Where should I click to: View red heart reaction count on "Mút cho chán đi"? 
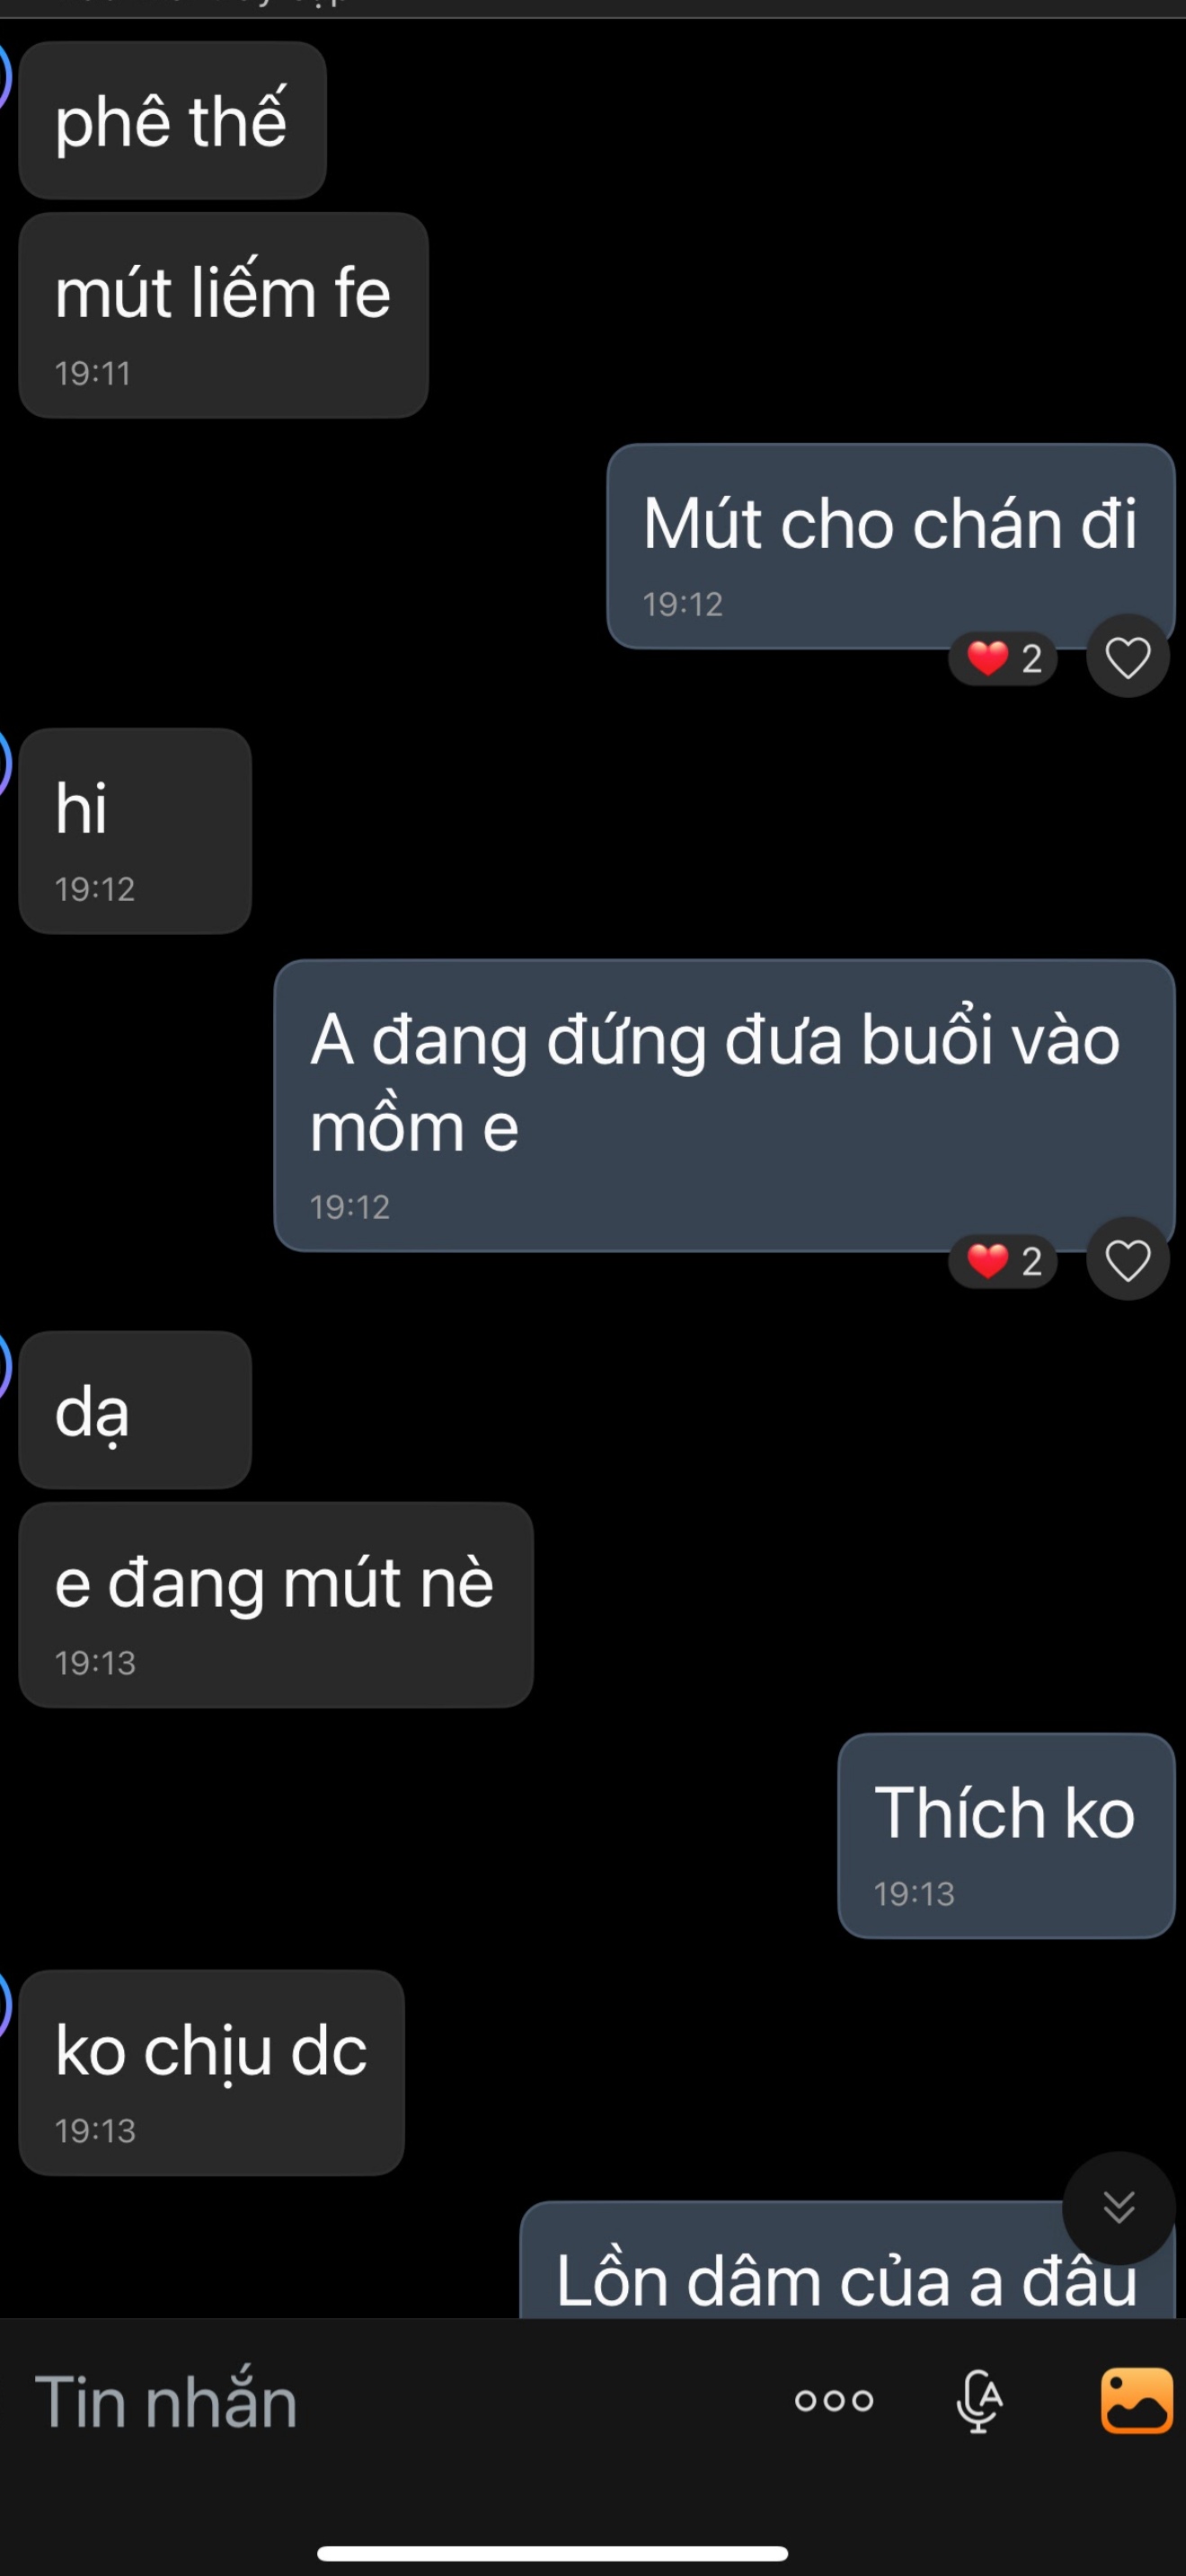point(1003,658)
